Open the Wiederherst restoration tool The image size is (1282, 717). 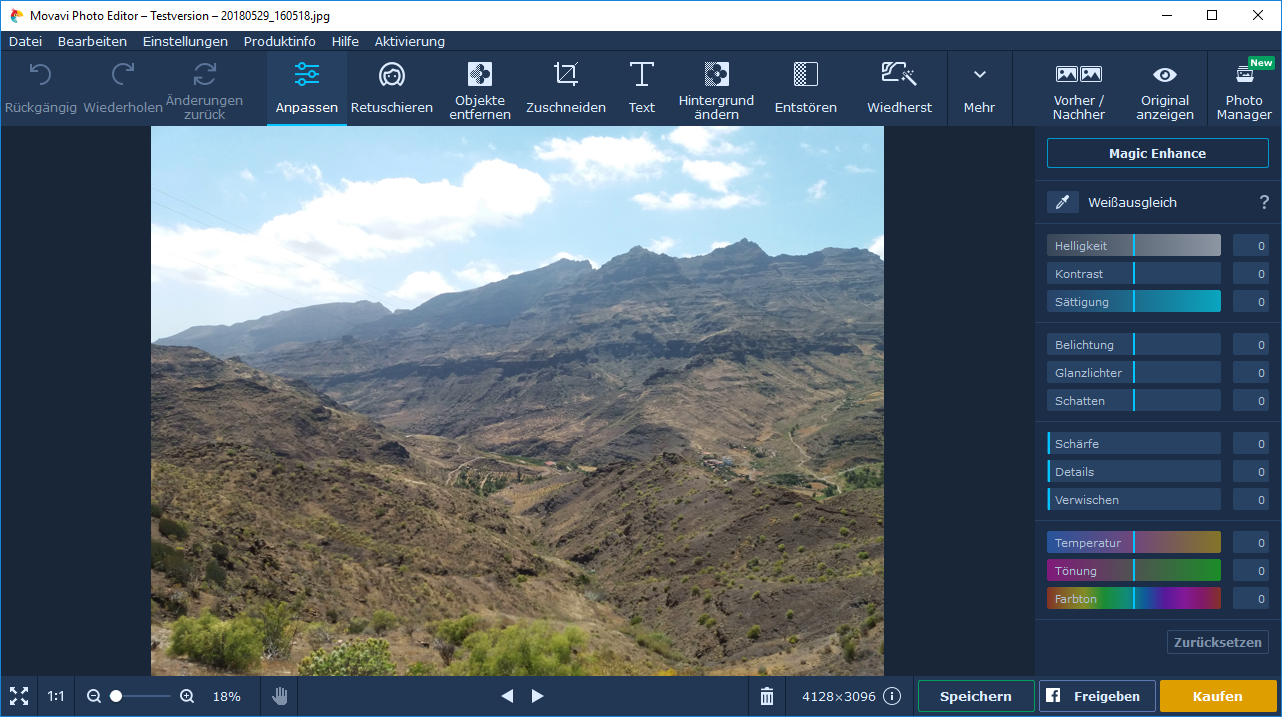click(x=900, y=88)
